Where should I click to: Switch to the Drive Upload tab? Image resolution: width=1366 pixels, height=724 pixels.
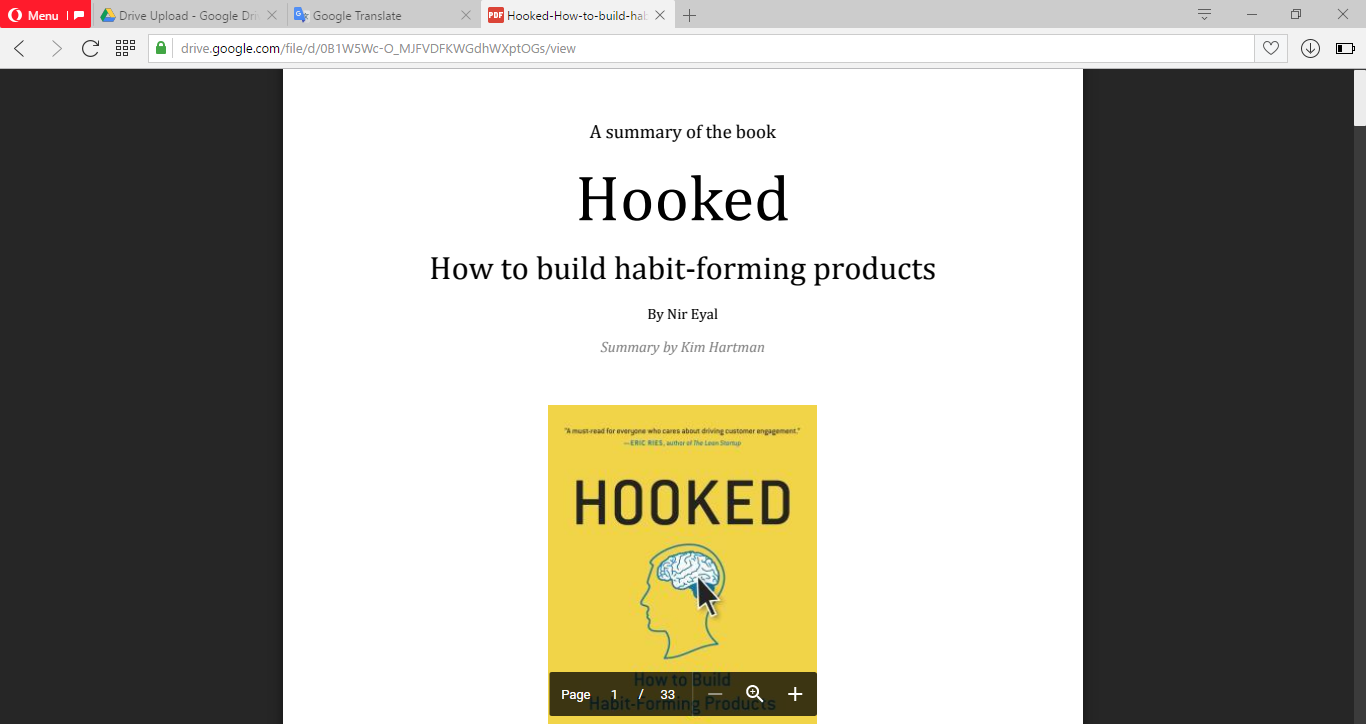pyautogui.click(x=178, y=15)
